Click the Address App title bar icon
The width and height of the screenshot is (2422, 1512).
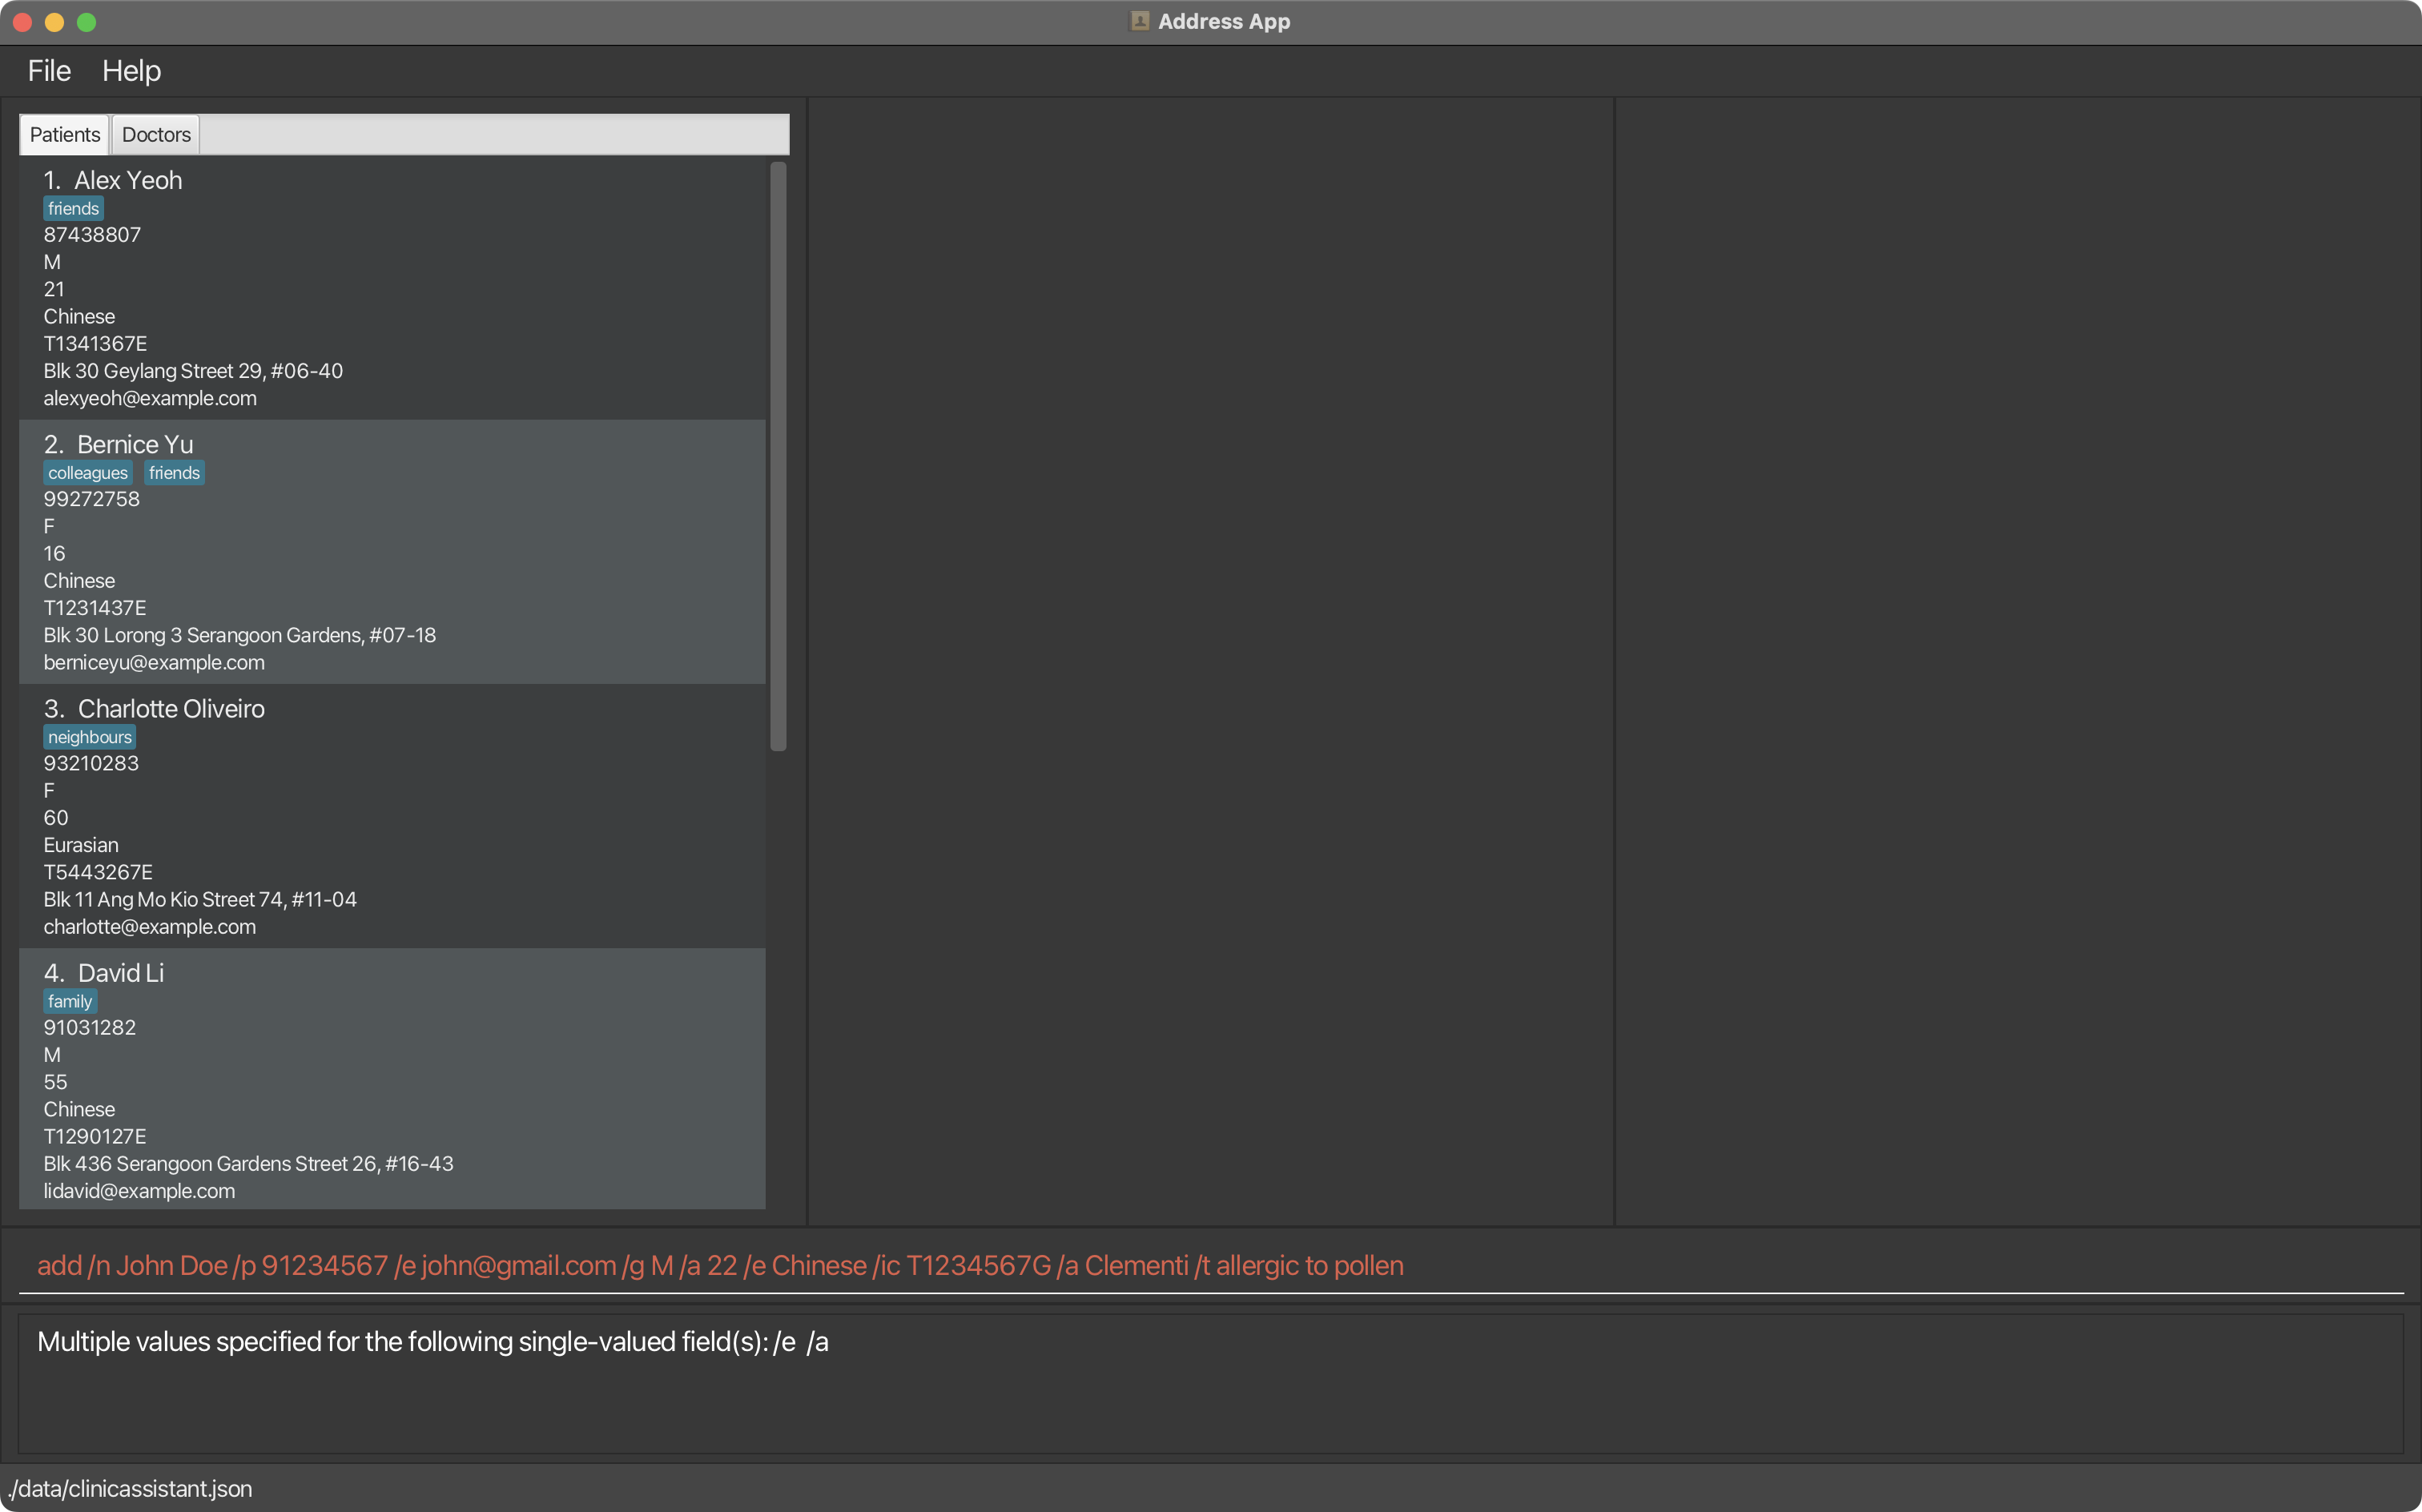(x=1139, y=21)
